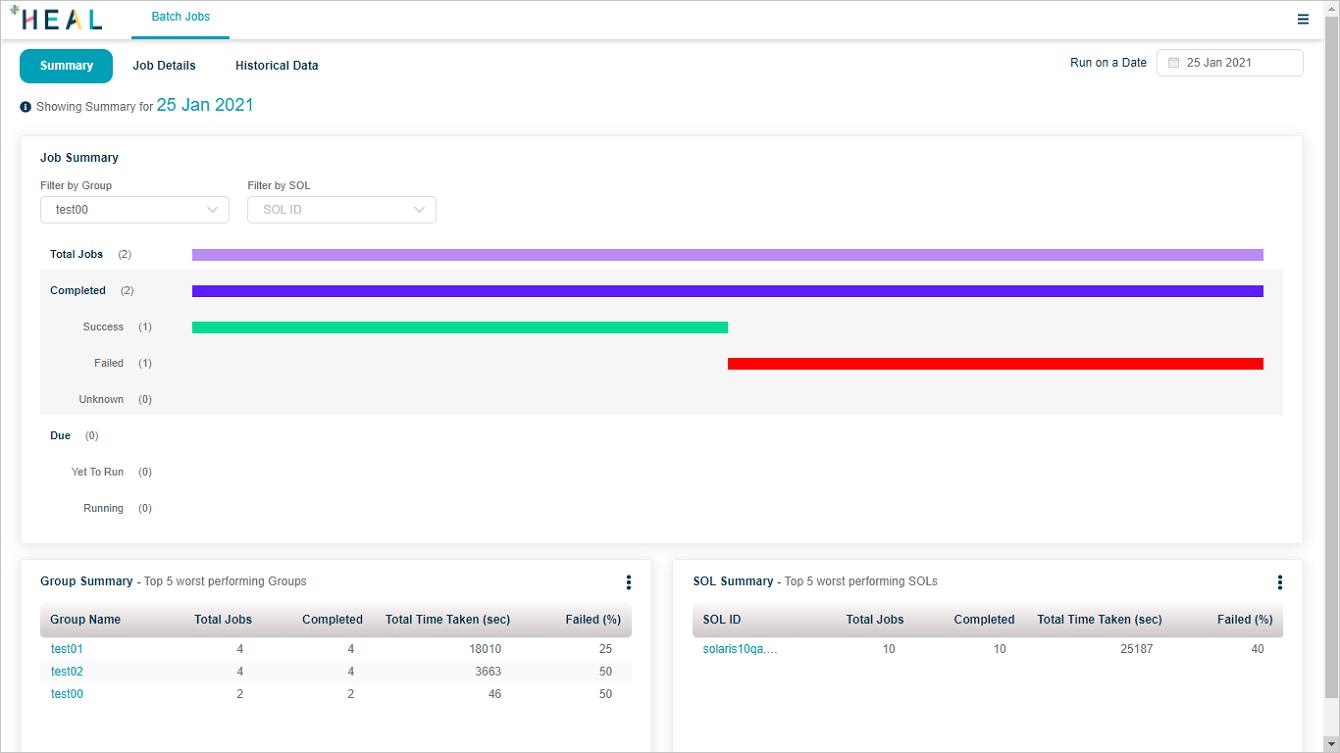Open the Batch Jobs top tab

180,17
